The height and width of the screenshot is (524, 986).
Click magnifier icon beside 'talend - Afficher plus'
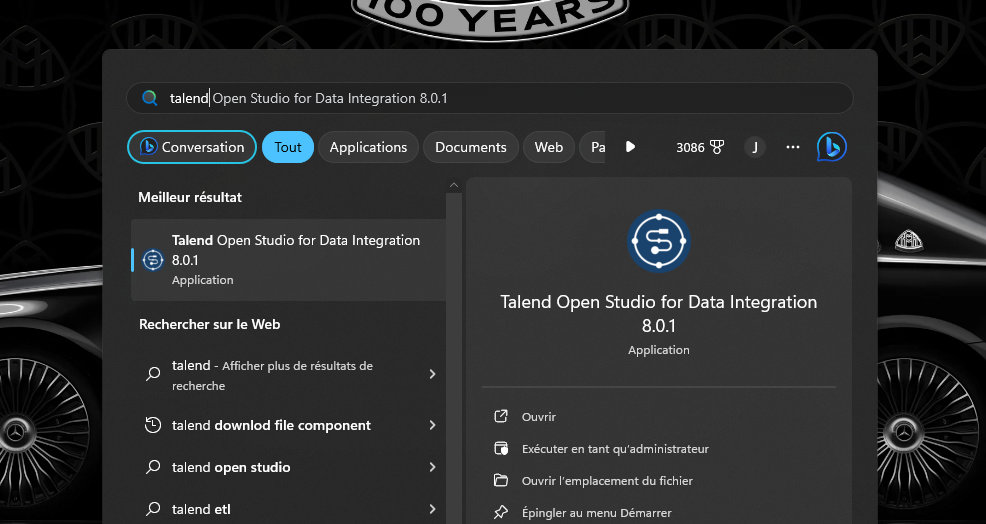[153, 374]
